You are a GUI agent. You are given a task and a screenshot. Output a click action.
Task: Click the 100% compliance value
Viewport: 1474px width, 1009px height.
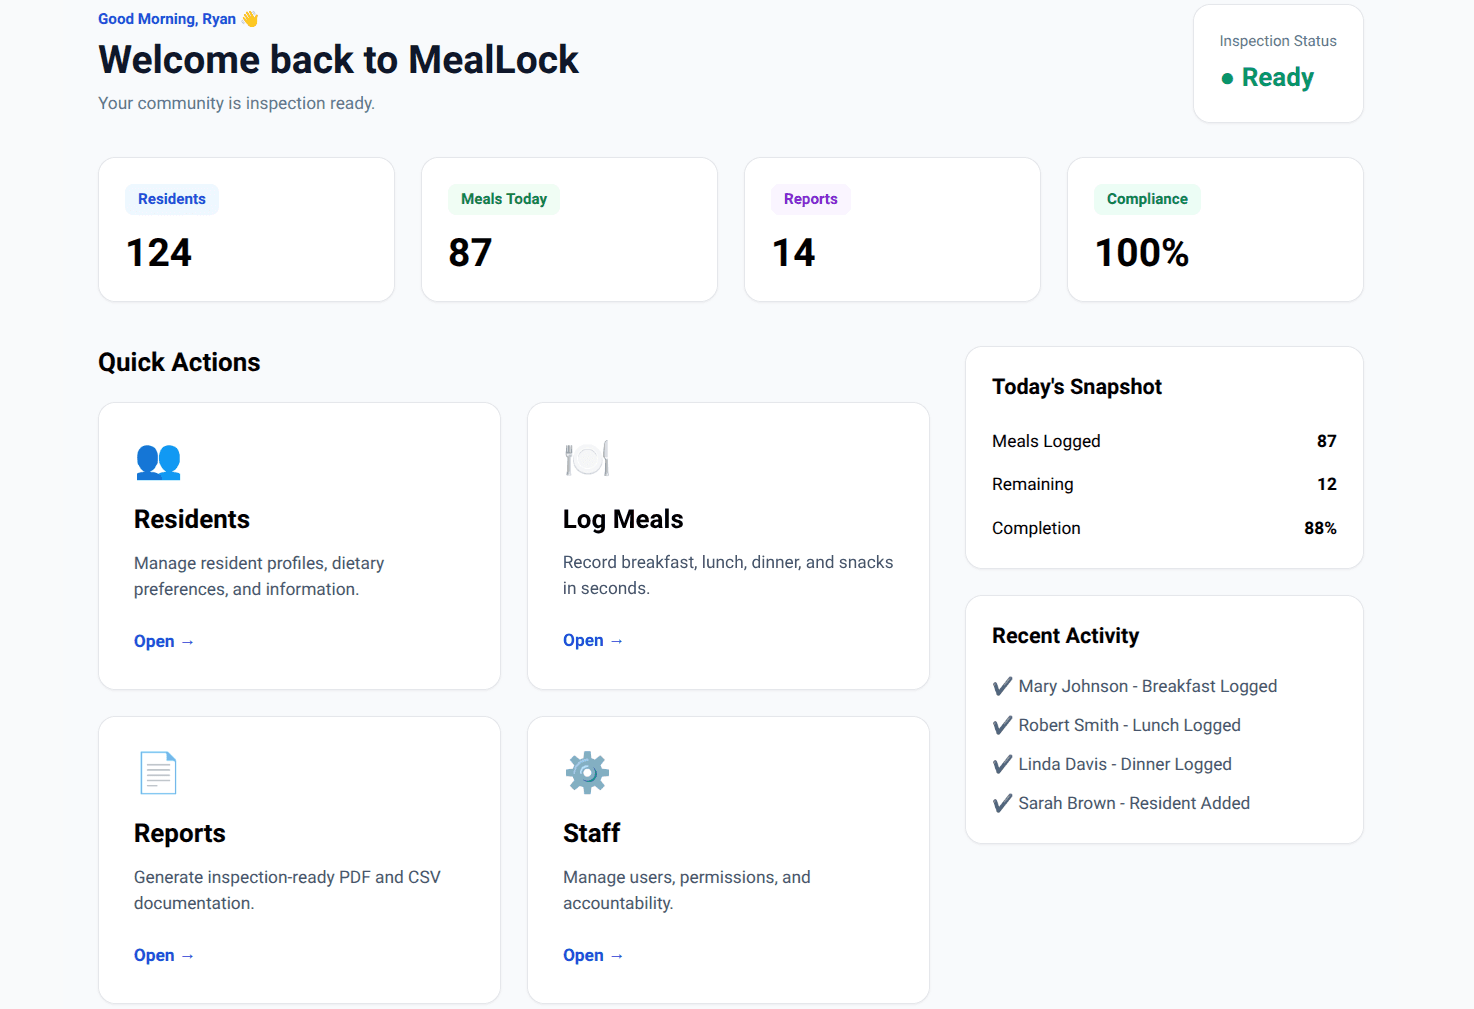click(1142, 253)
